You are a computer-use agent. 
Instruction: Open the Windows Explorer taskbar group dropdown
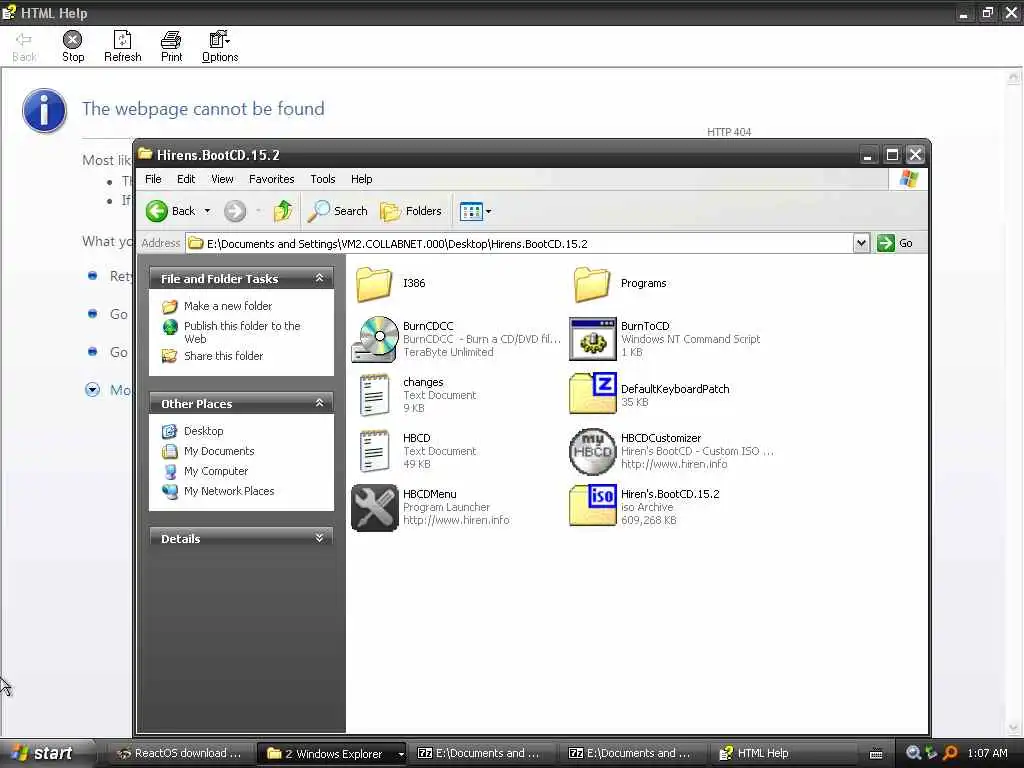click(x=401, y=754)
